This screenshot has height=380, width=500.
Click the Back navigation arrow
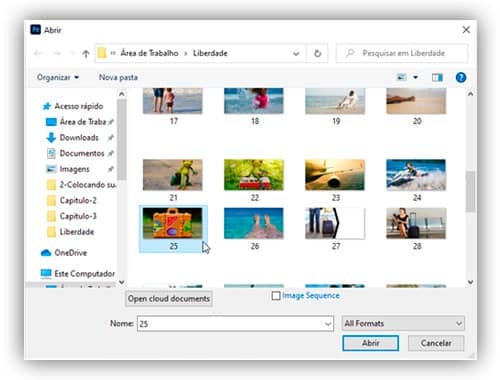click(38, 53)
